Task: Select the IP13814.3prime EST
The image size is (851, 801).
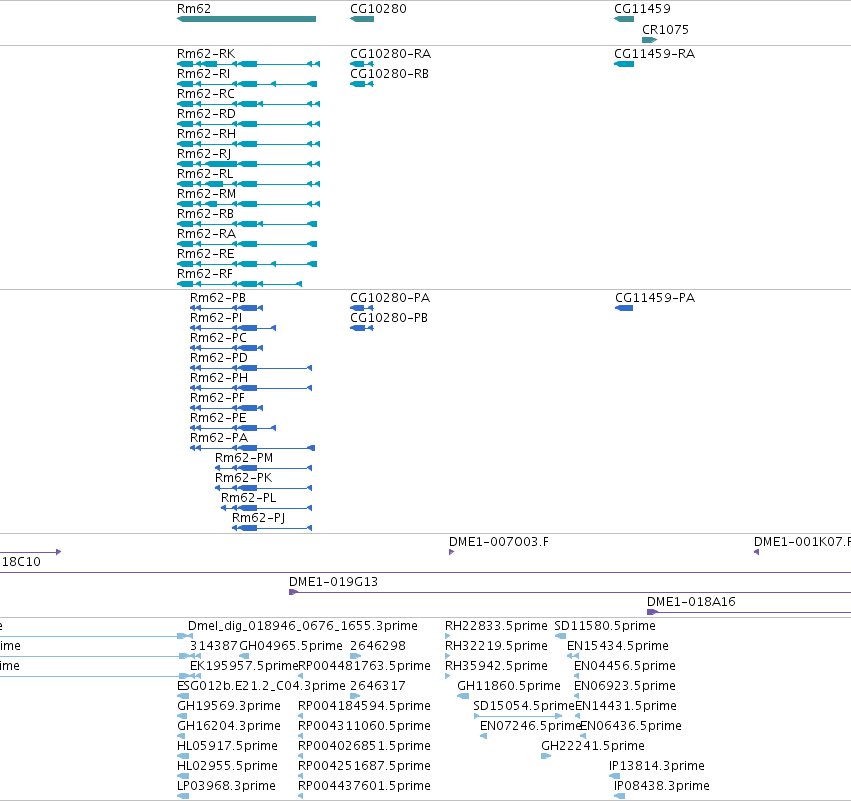Action: coord(614,776)
